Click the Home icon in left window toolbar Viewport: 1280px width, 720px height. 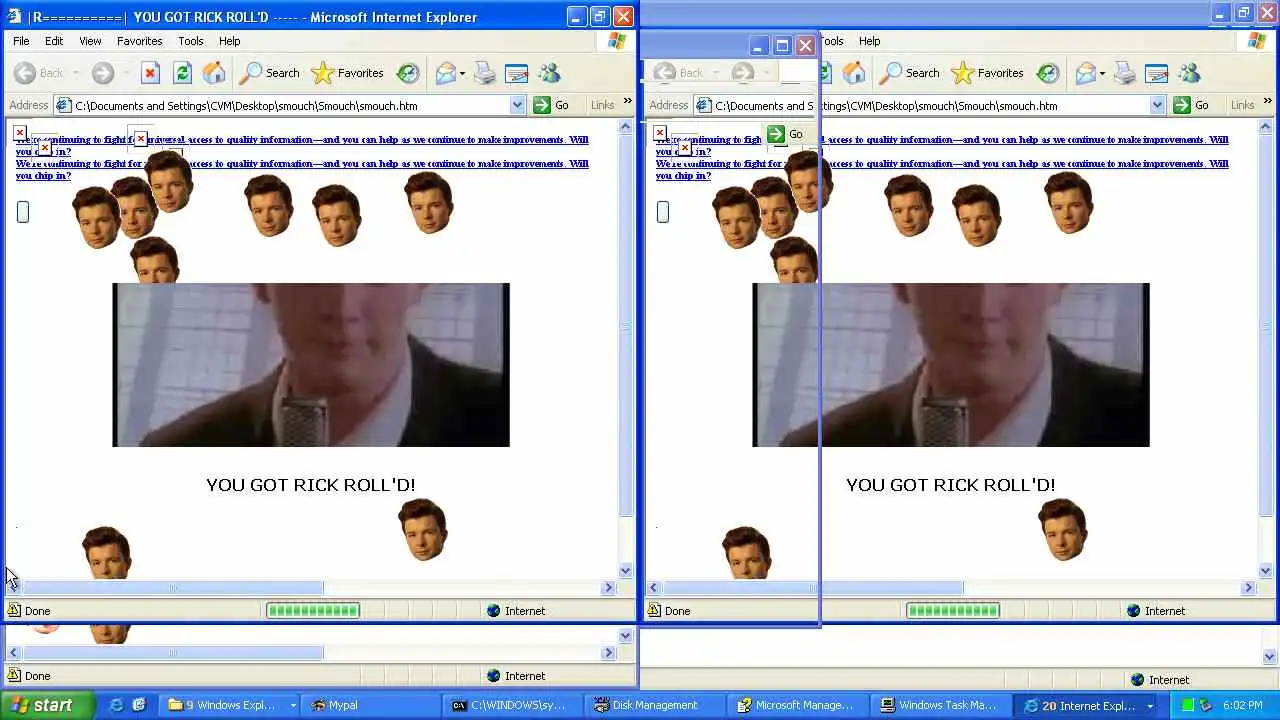point(214,73)
